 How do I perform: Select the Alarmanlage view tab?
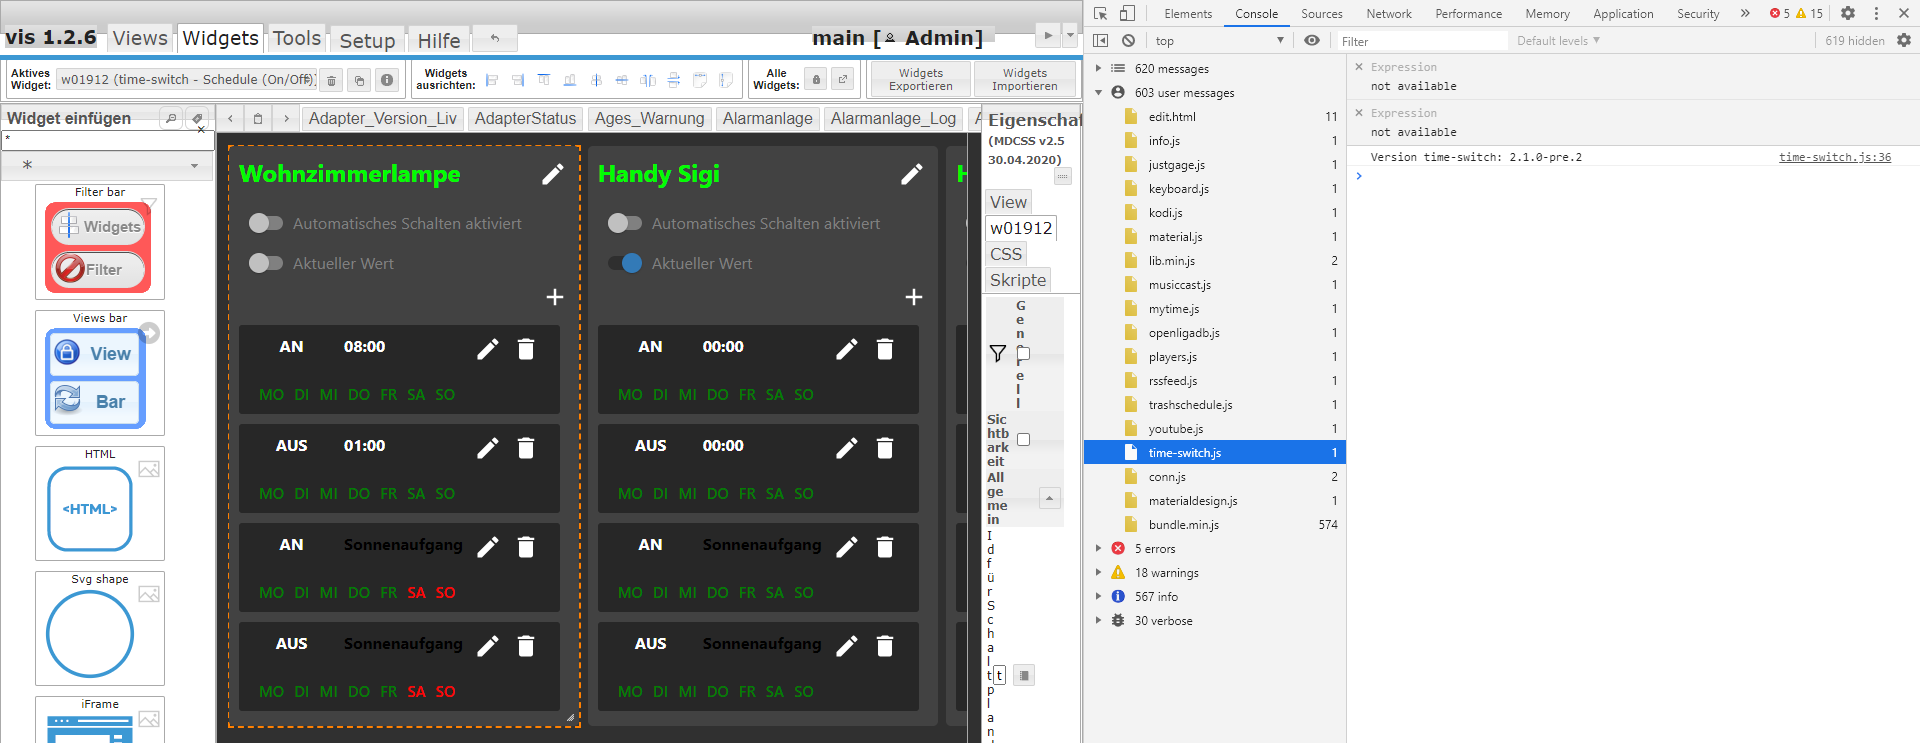(768, 119)
